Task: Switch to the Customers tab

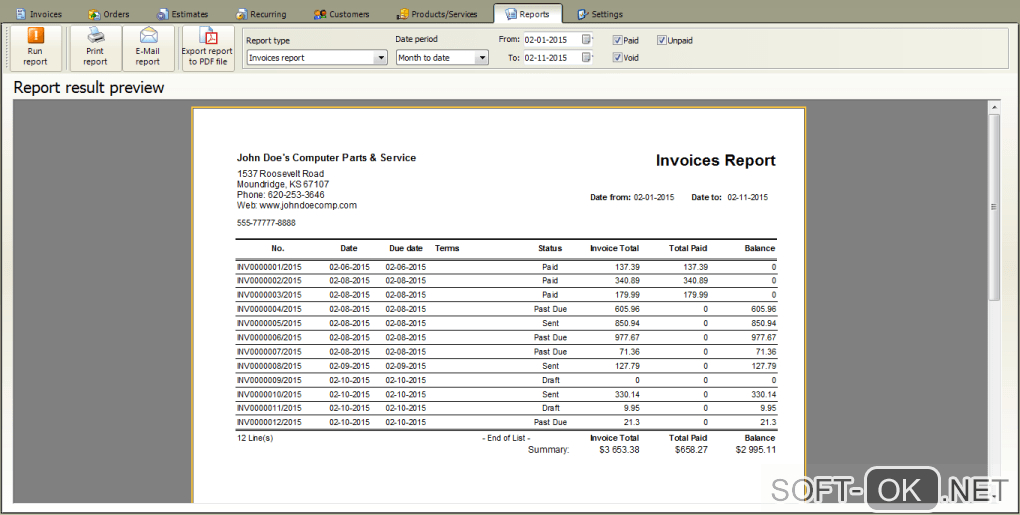Action: click(341, 14)
